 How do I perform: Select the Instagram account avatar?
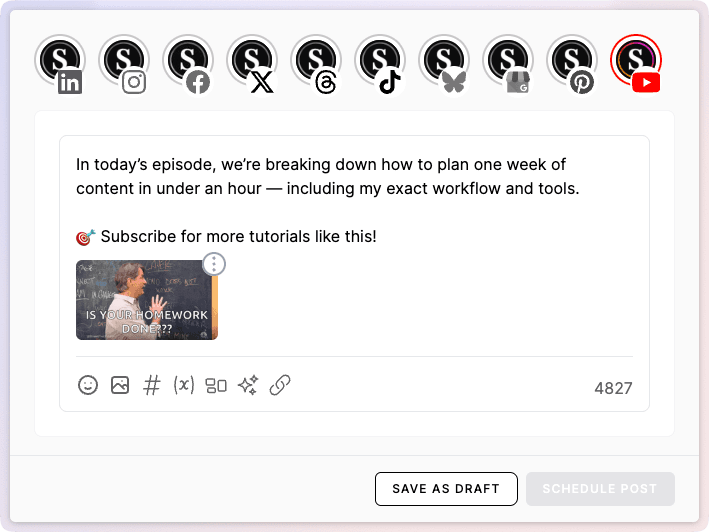pos(124,61)
